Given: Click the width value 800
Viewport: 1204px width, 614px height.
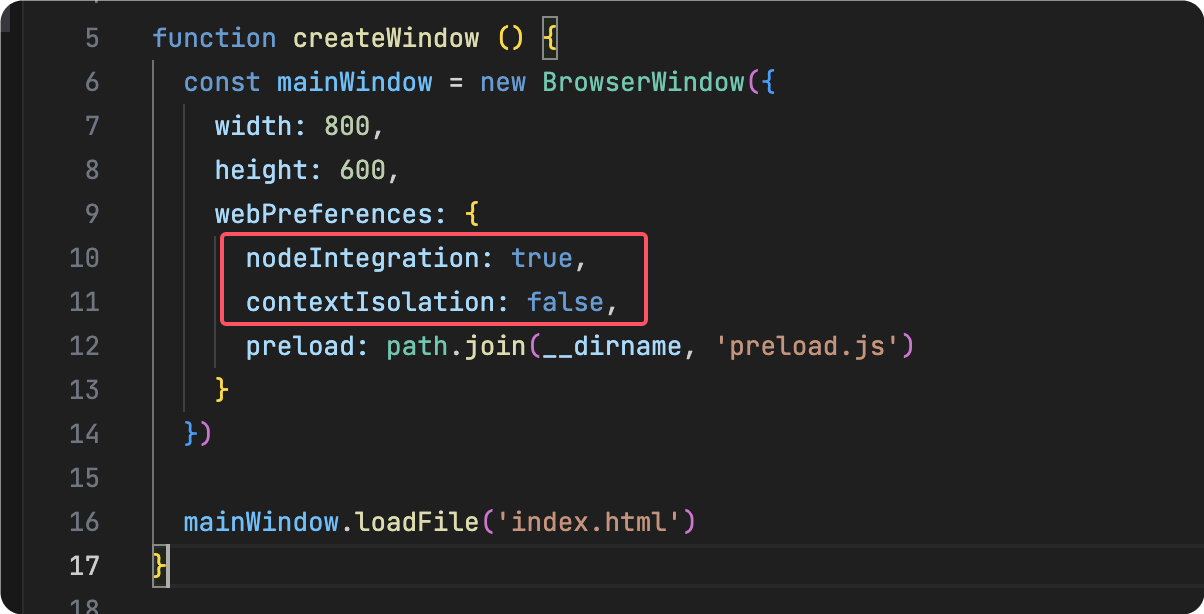Looking at the screenshot, I should 346,126.
